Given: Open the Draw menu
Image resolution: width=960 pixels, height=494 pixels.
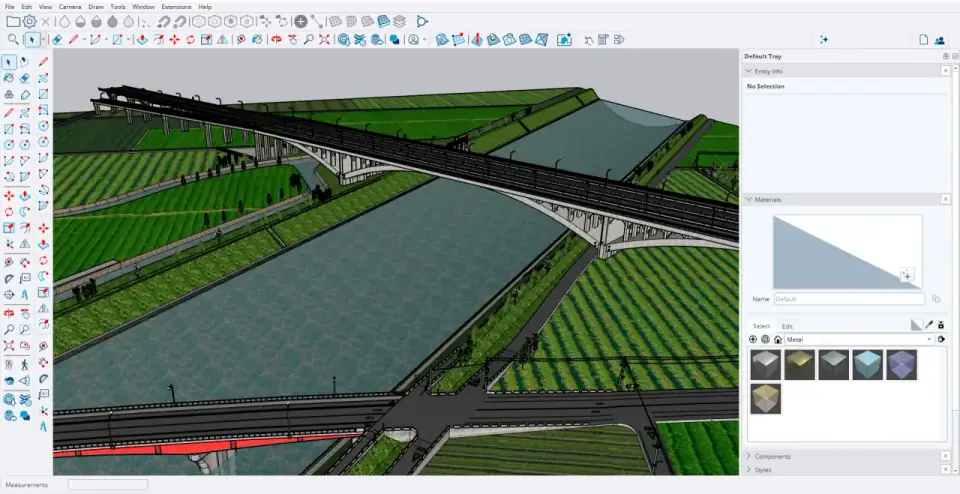Looking at the screenshot, I should coord(96,7).
